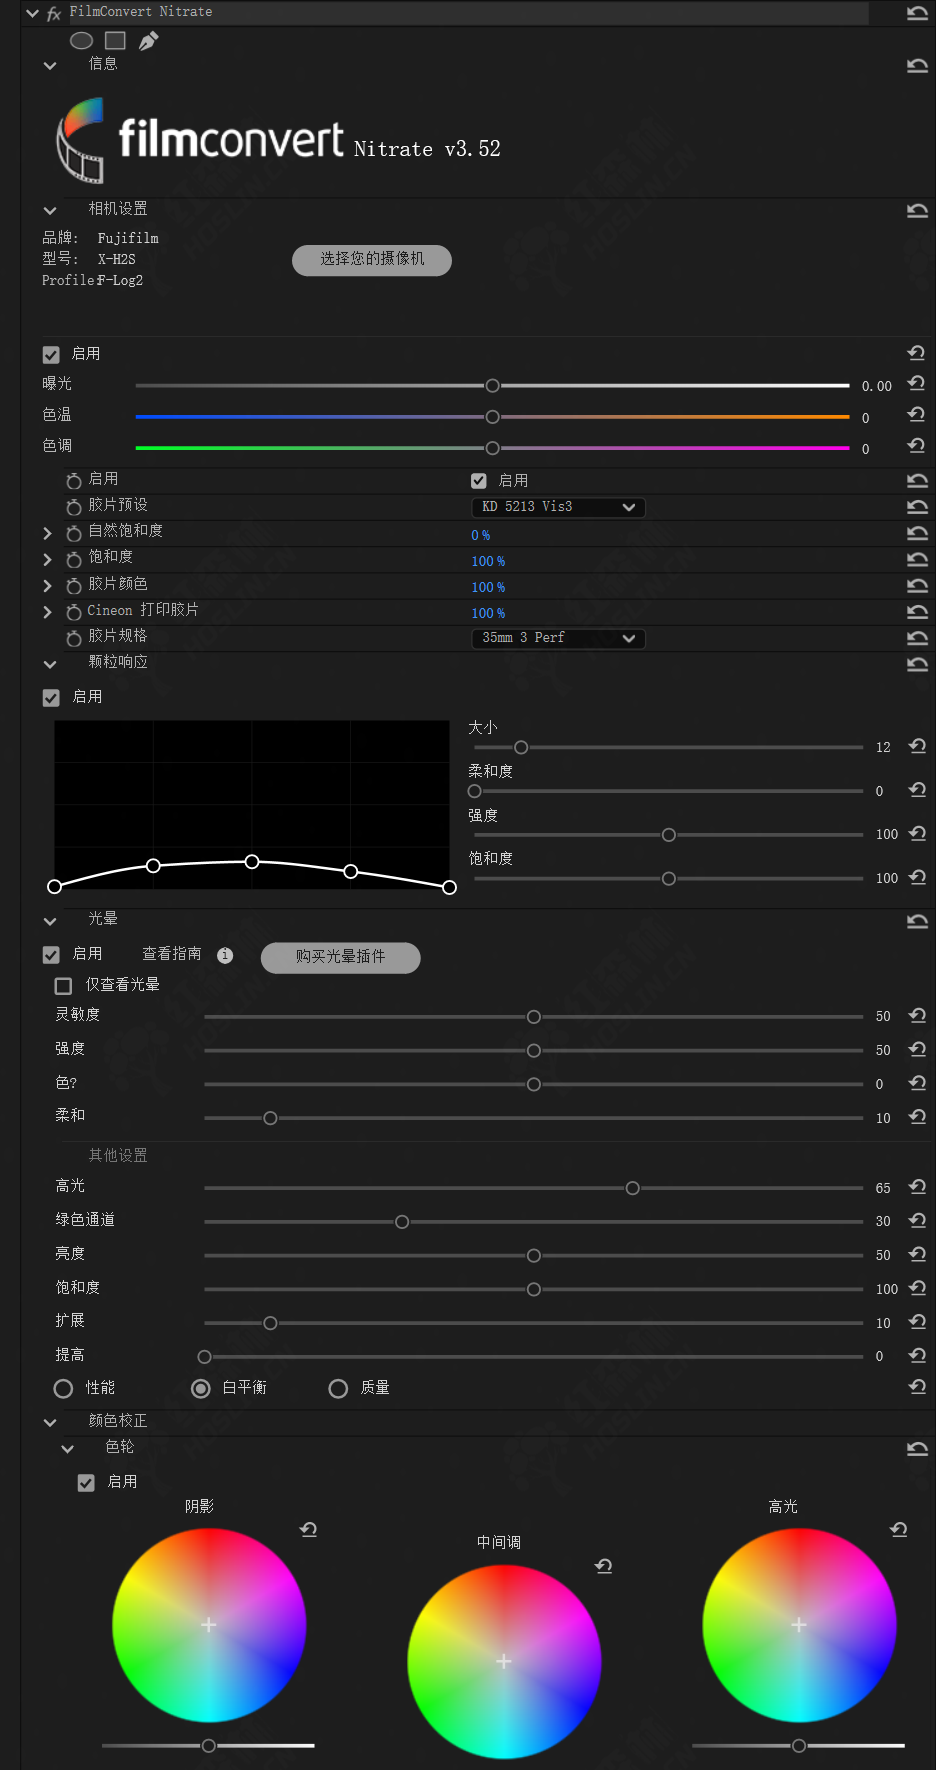Toggle stopwatch for 饱和度 parameter

(74, 559)
